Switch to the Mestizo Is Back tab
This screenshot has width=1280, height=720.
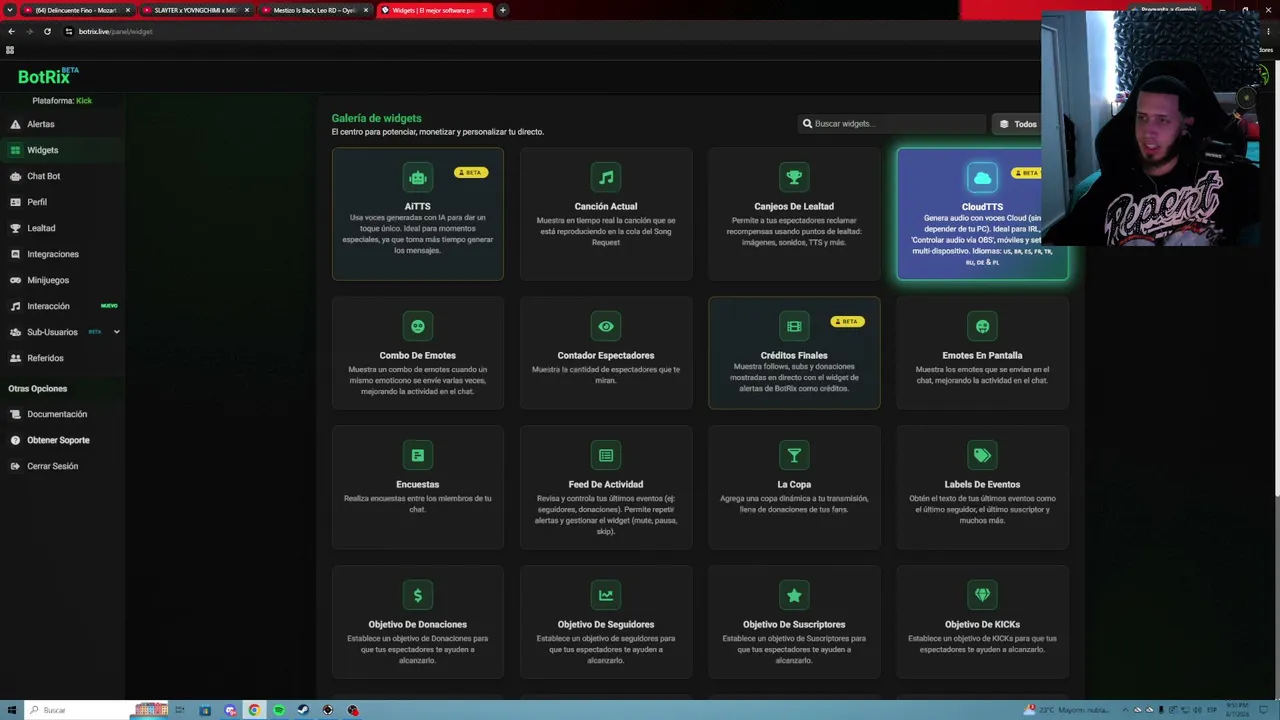pyautogui.click(x=314, y=10)
